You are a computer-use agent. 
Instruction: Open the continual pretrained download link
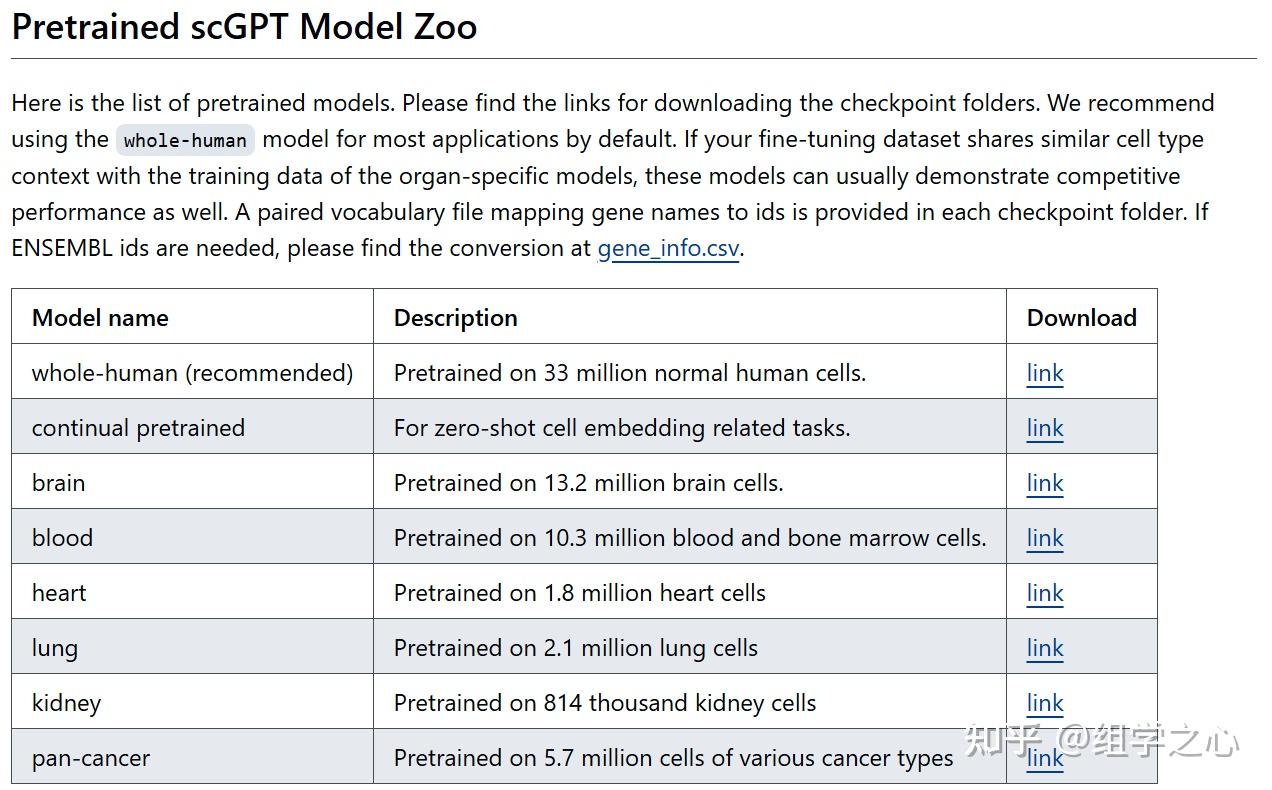tap(1044, 428)
